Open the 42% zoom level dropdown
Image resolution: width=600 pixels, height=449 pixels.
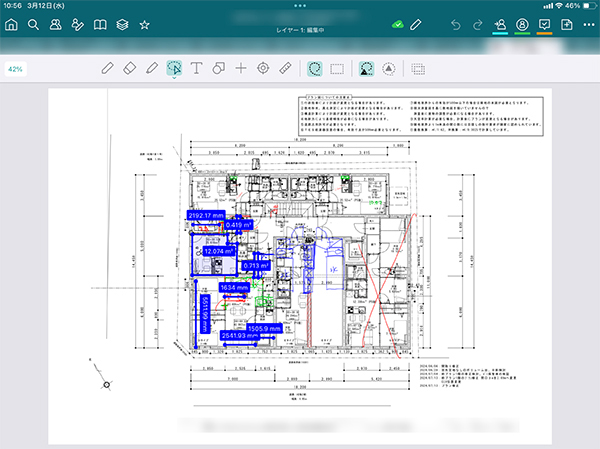[16, 69]
